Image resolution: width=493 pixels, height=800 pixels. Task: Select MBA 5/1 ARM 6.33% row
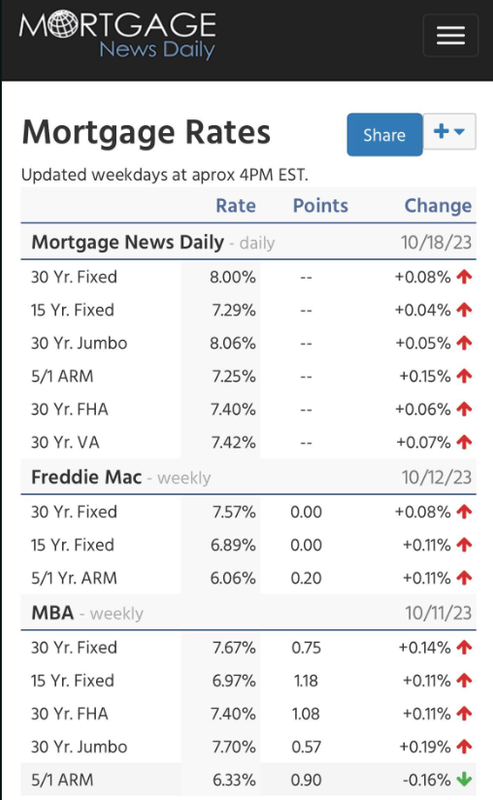249,780
